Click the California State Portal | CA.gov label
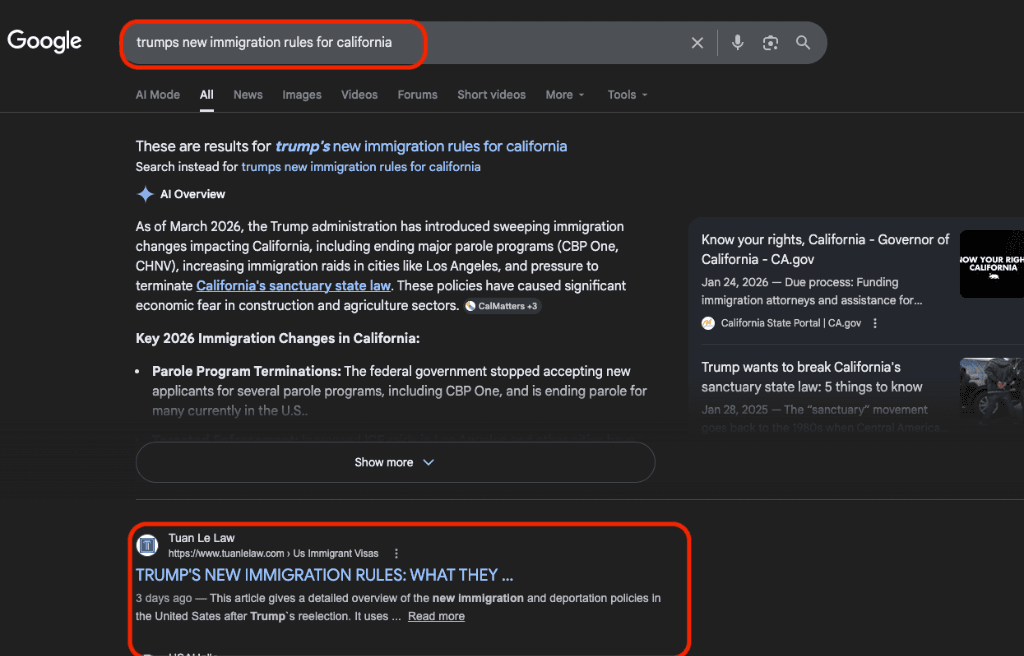The width and height of the screenshot is (1024, 656). [791, 323]
